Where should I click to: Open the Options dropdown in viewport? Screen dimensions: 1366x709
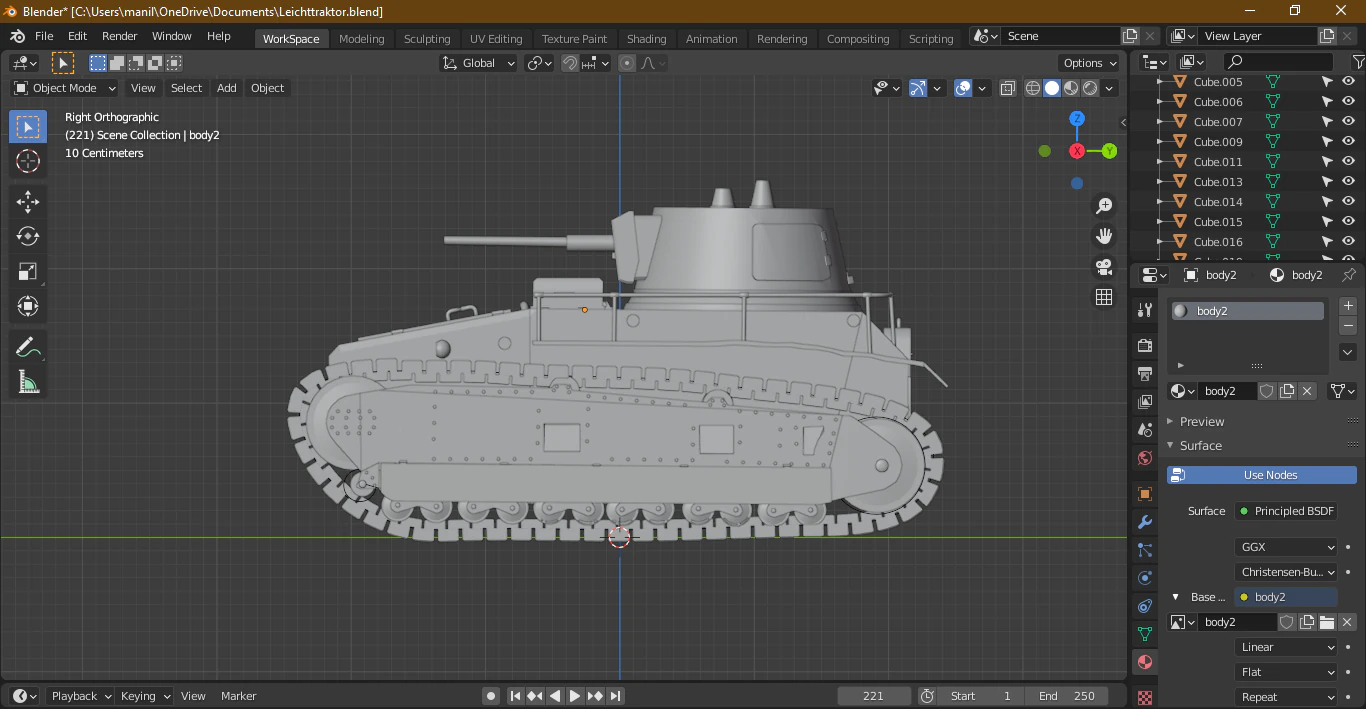1090,63
